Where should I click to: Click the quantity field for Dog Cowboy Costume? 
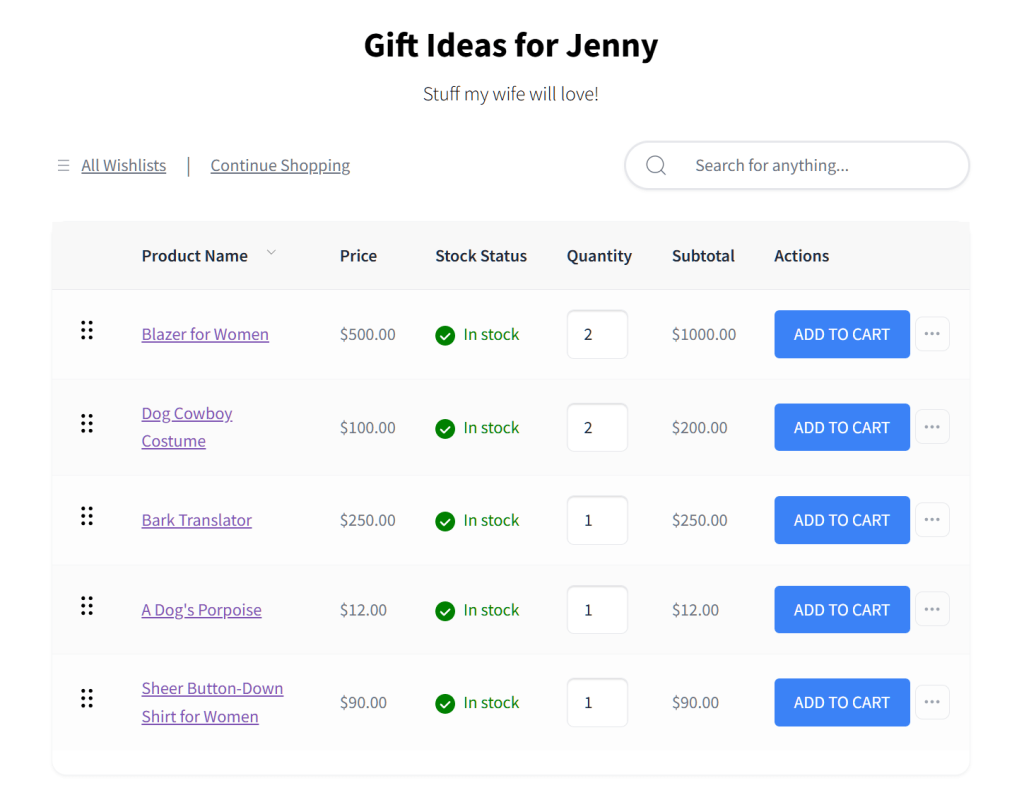point(597,427)
